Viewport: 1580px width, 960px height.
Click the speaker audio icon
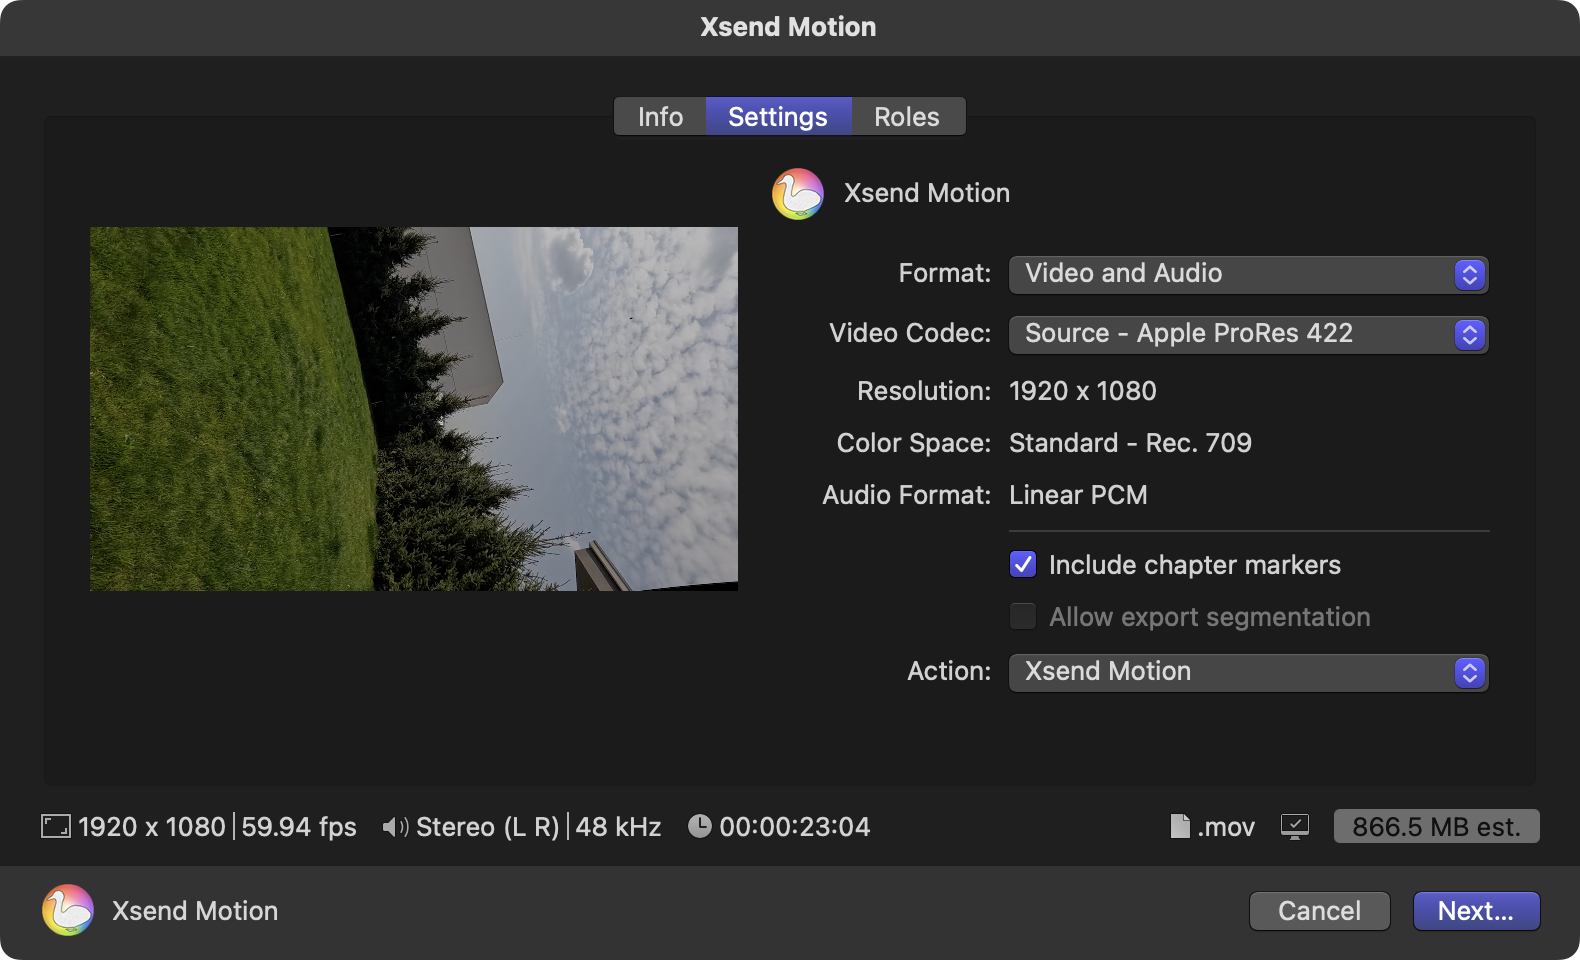pos(395,827)
